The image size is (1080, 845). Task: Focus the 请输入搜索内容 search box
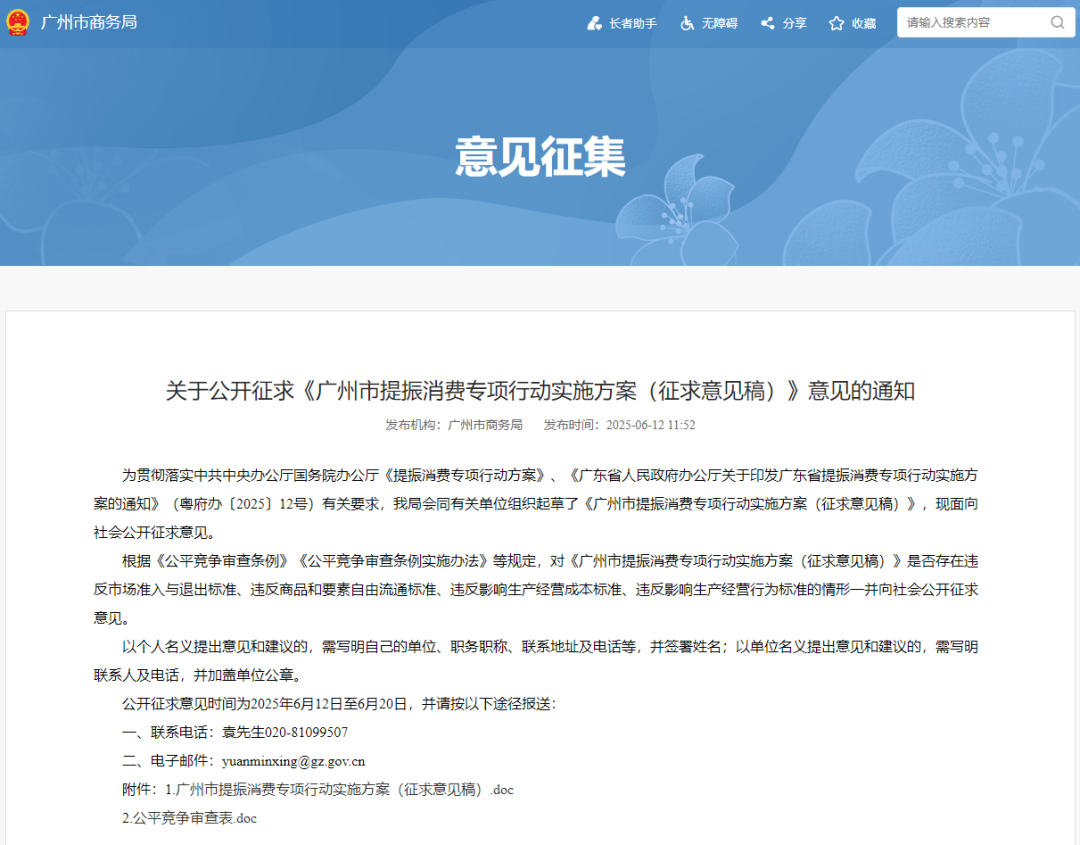click(970, 22)
